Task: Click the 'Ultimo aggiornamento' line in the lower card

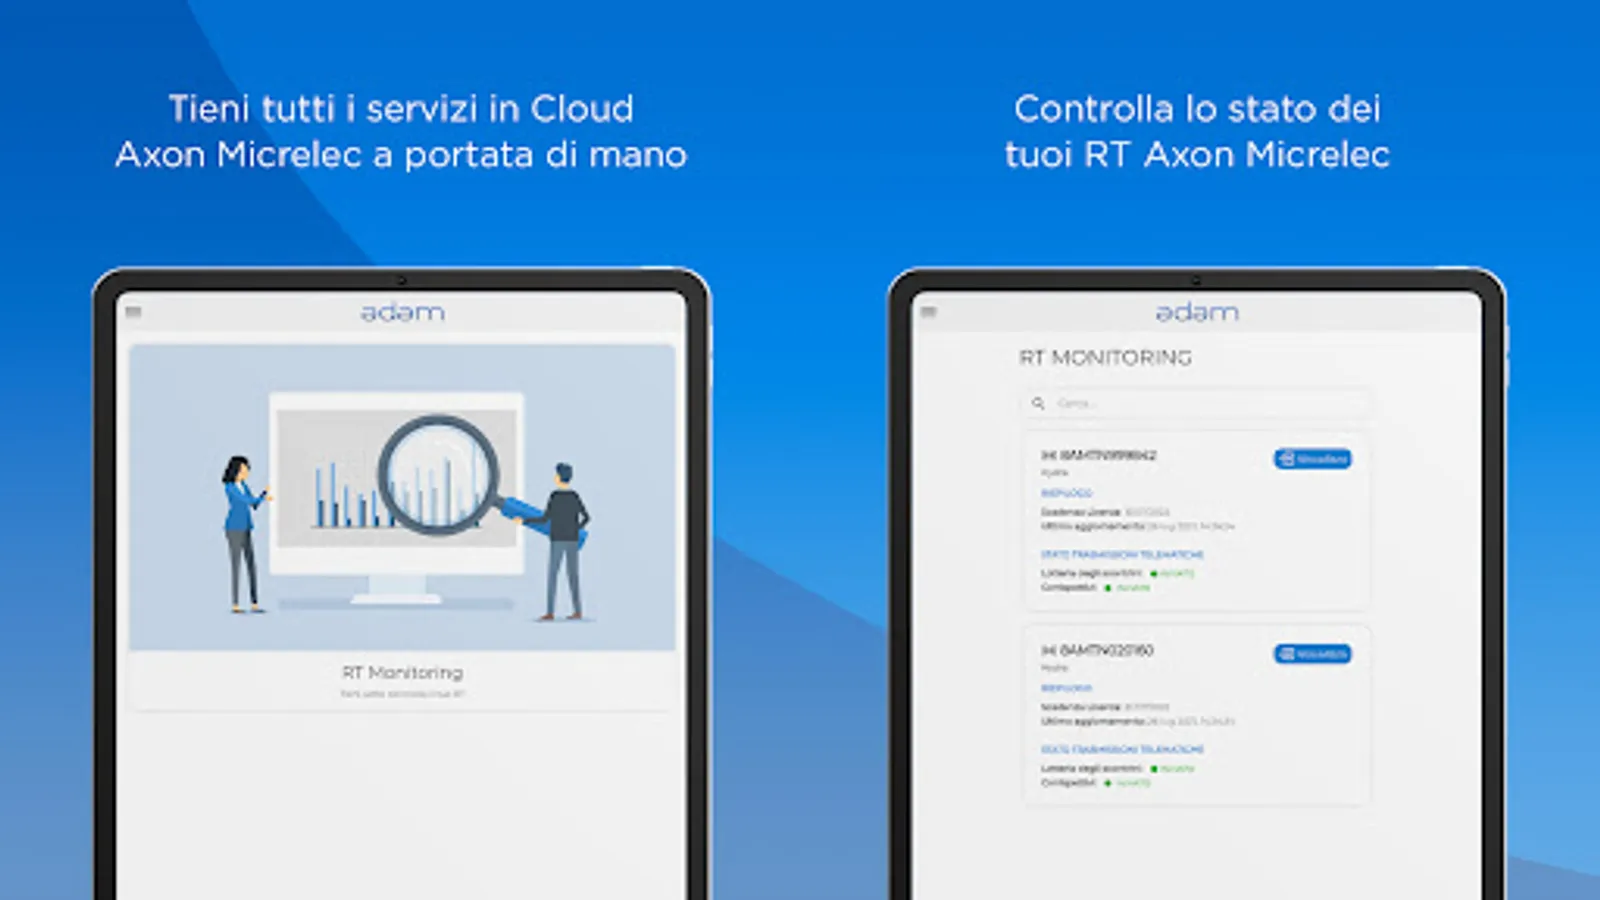Action: 1138,721
